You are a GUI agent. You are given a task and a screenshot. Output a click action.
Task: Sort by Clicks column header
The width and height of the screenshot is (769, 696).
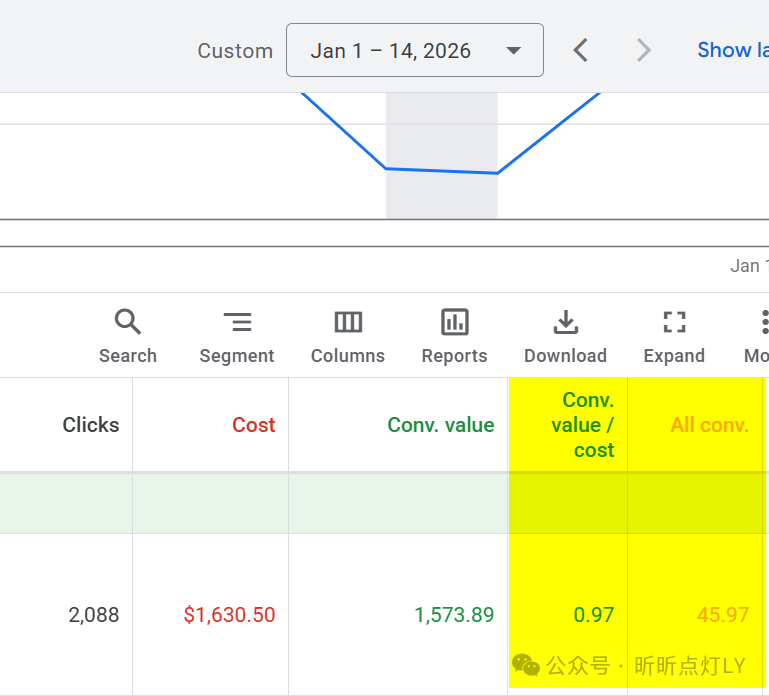[x=90, y=425]
